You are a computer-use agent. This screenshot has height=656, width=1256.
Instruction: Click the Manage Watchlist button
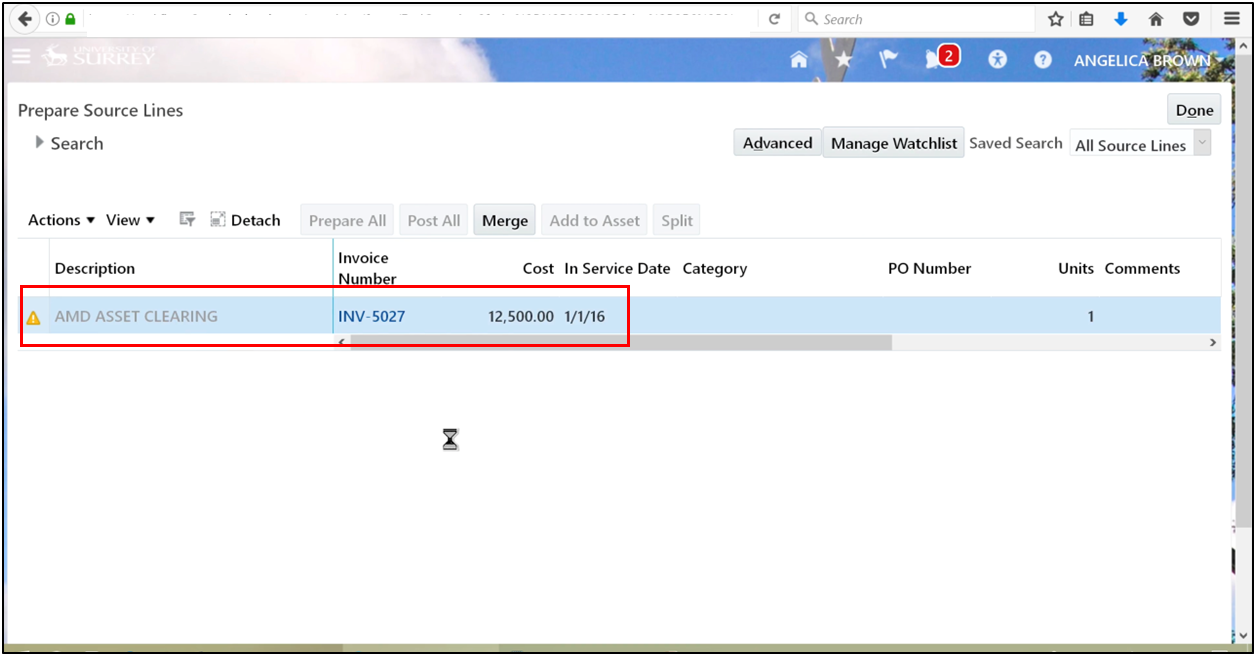893,143
